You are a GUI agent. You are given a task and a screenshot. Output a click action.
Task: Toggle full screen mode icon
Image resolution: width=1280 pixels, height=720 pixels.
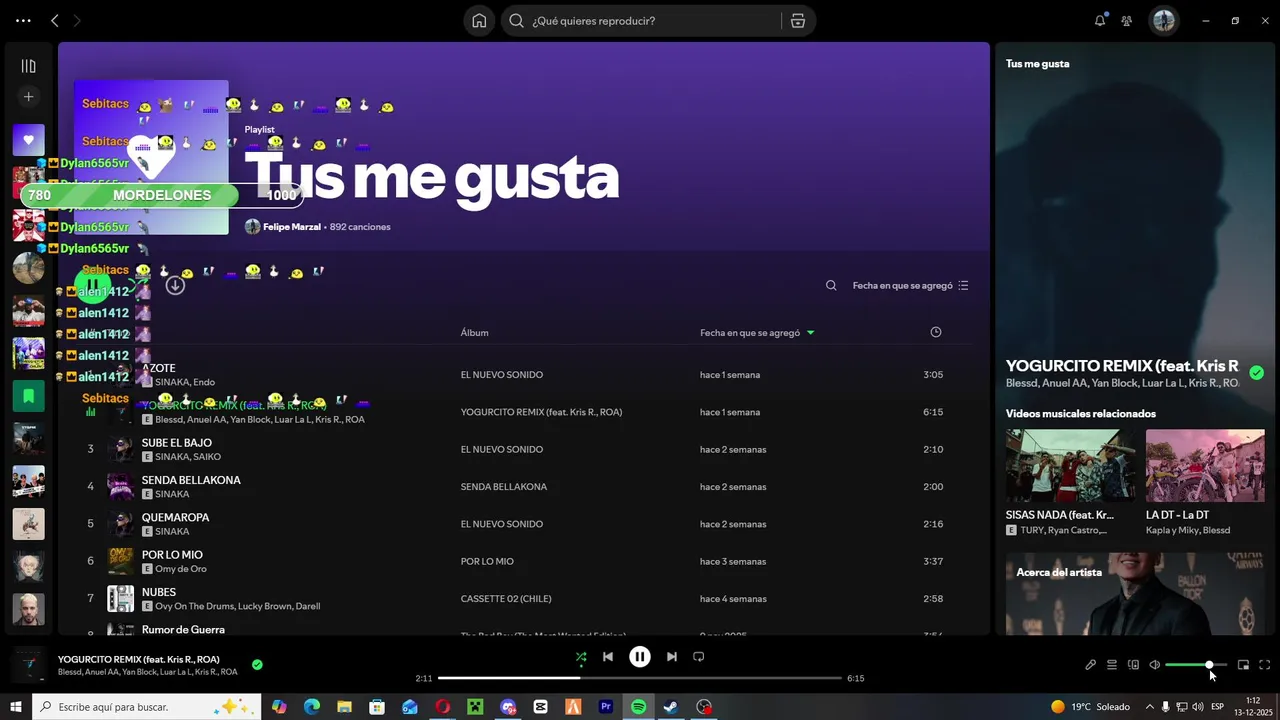[x=1265, y=665]
